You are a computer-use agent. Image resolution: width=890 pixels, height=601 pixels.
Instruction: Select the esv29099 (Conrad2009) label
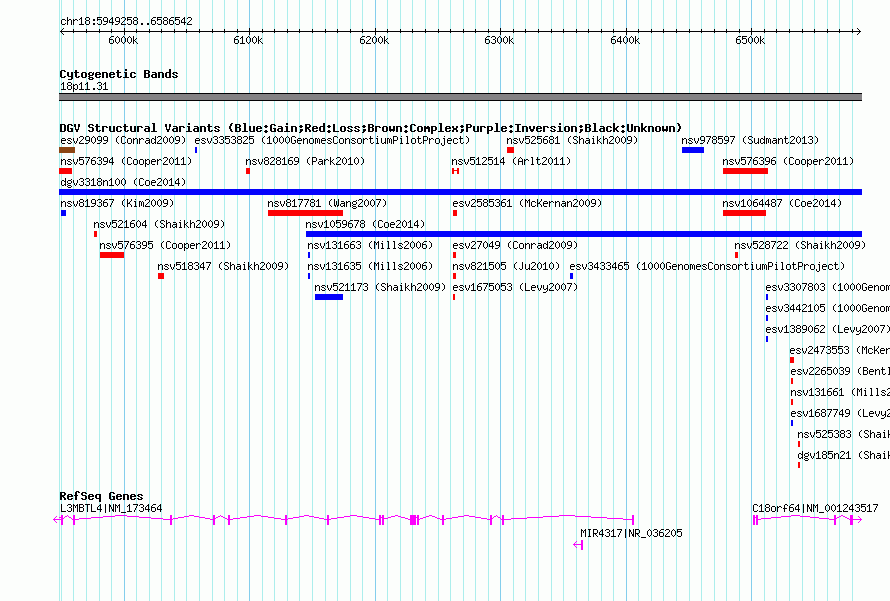point(123,140)
